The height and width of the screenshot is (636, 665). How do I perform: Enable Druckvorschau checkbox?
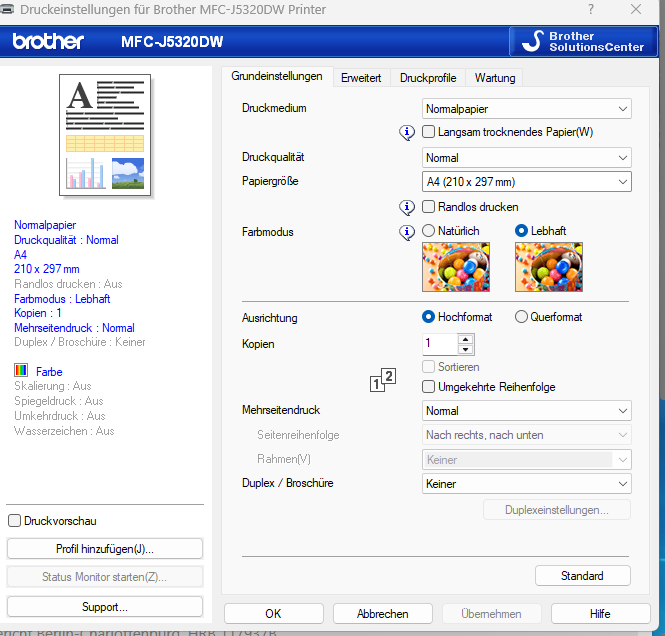14,521
